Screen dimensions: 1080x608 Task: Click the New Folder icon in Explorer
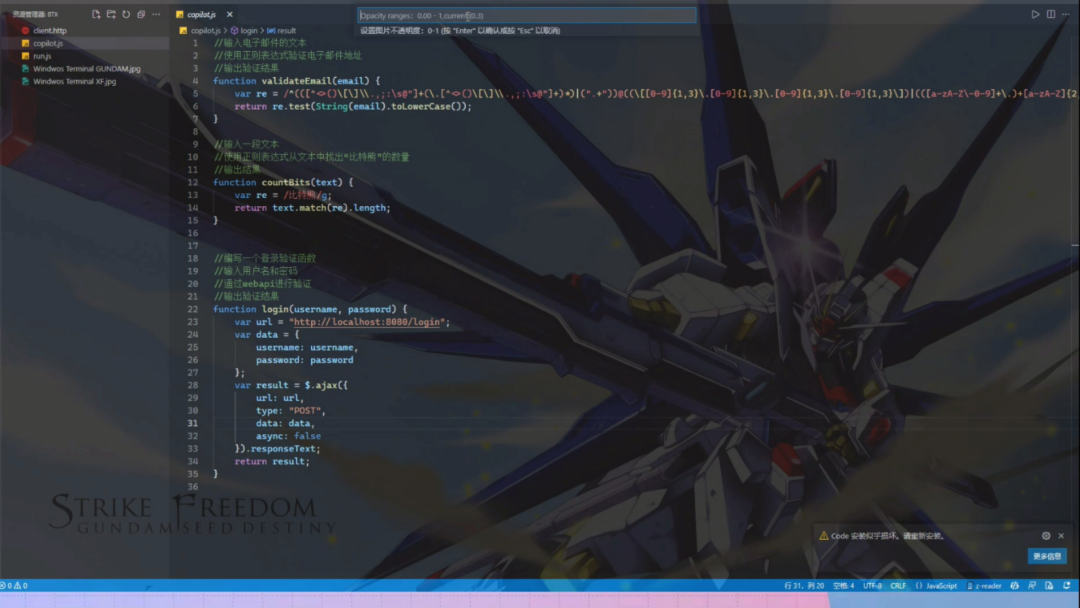(111, 14)
